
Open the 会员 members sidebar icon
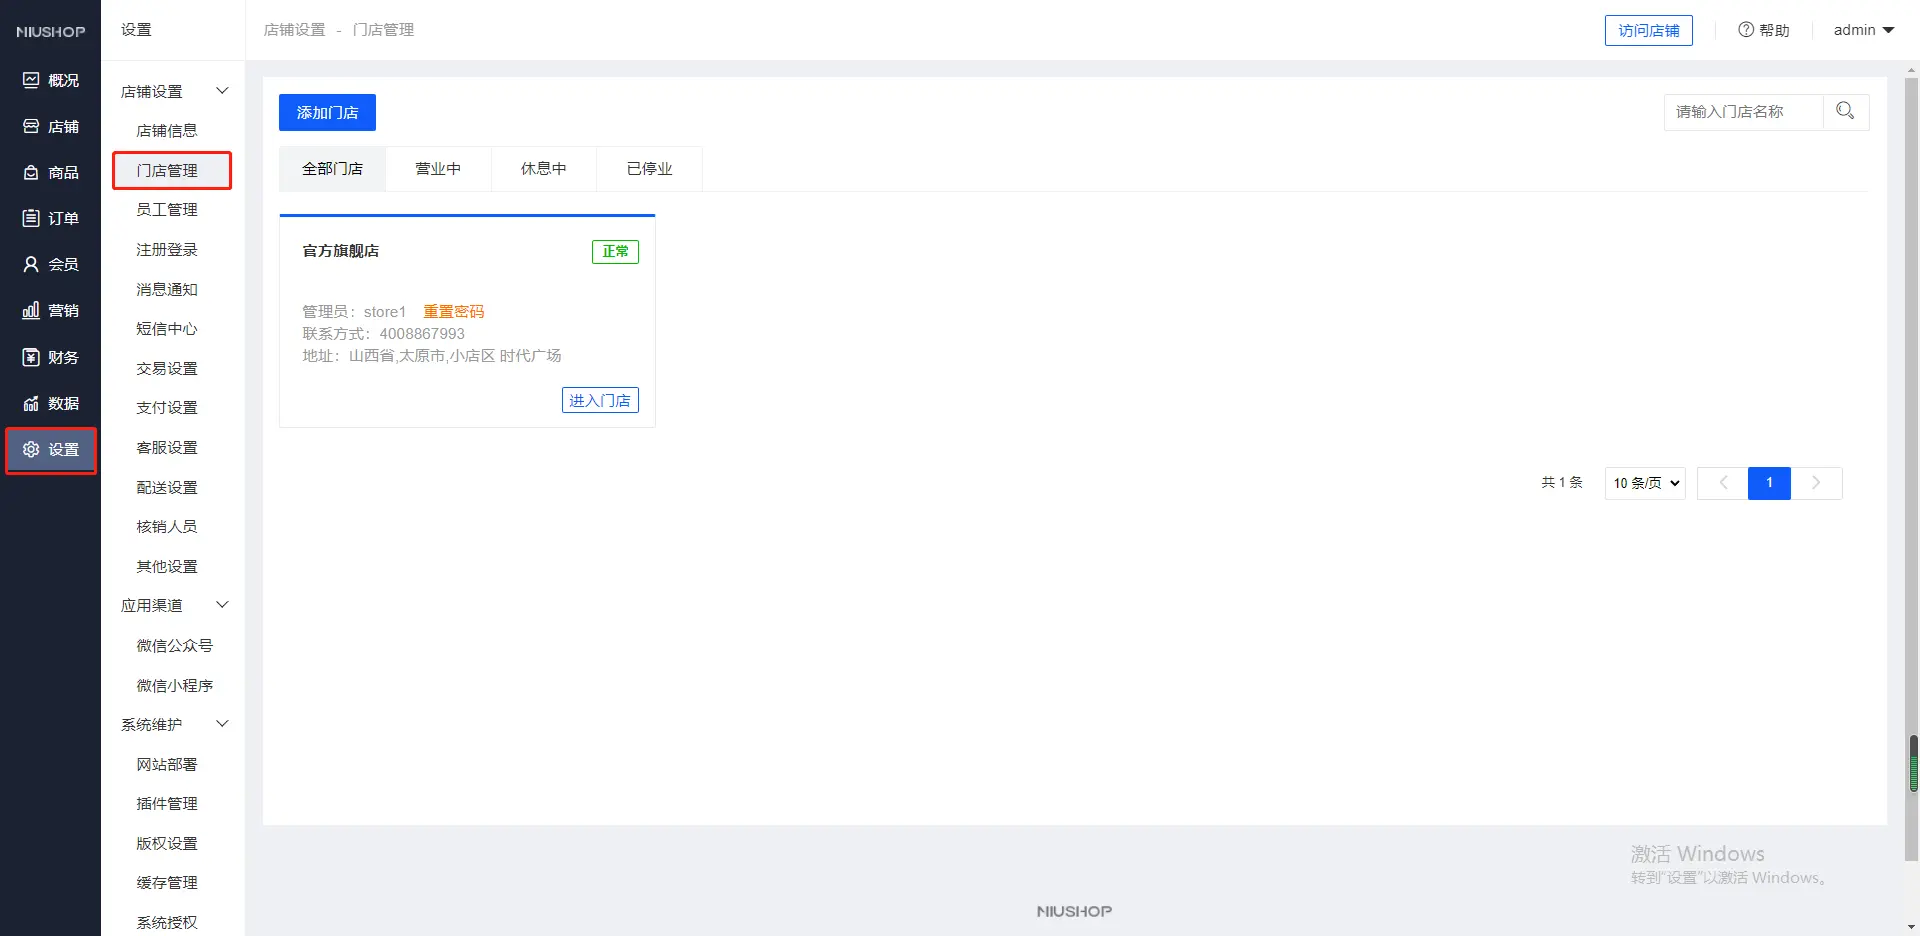click(31, 265)
